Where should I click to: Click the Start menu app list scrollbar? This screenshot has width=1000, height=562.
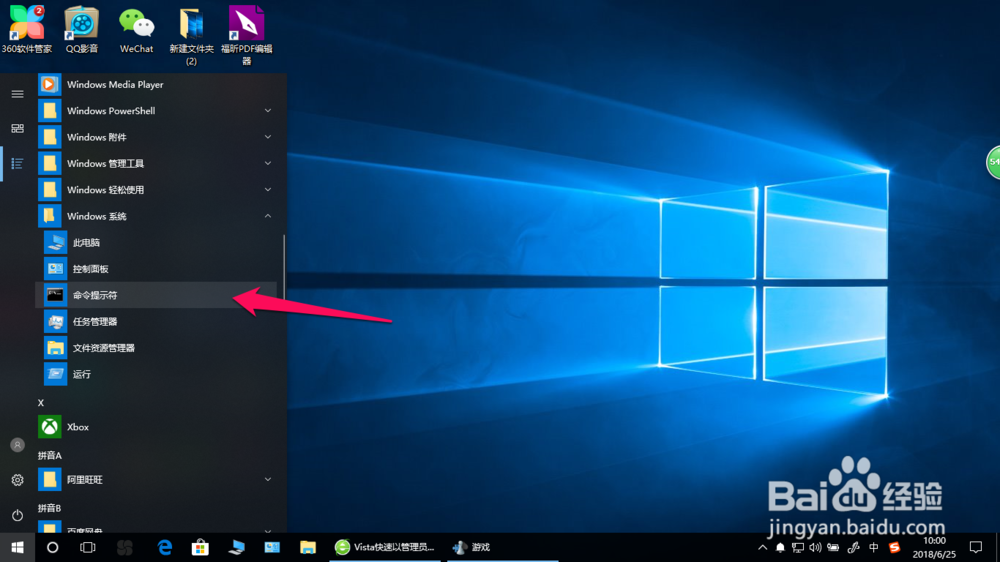[x=284, y=268]
